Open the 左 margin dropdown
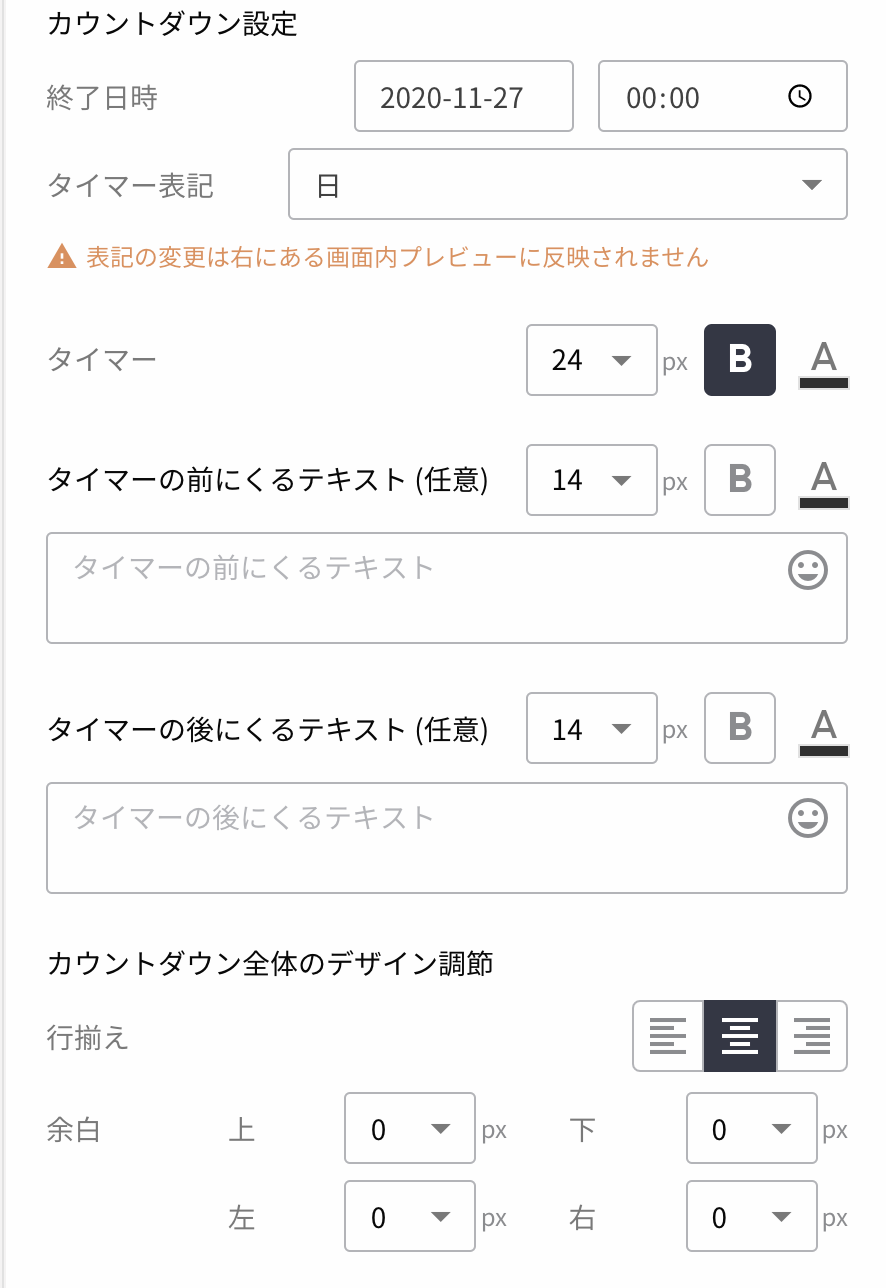886x1288 pixels. point(410,1217)
